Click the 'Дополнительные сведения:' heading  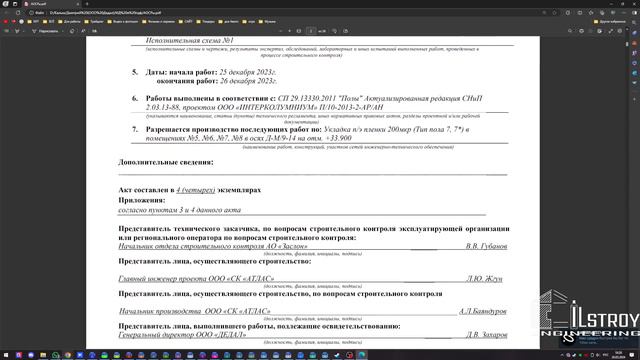click(x=166, y=162)
